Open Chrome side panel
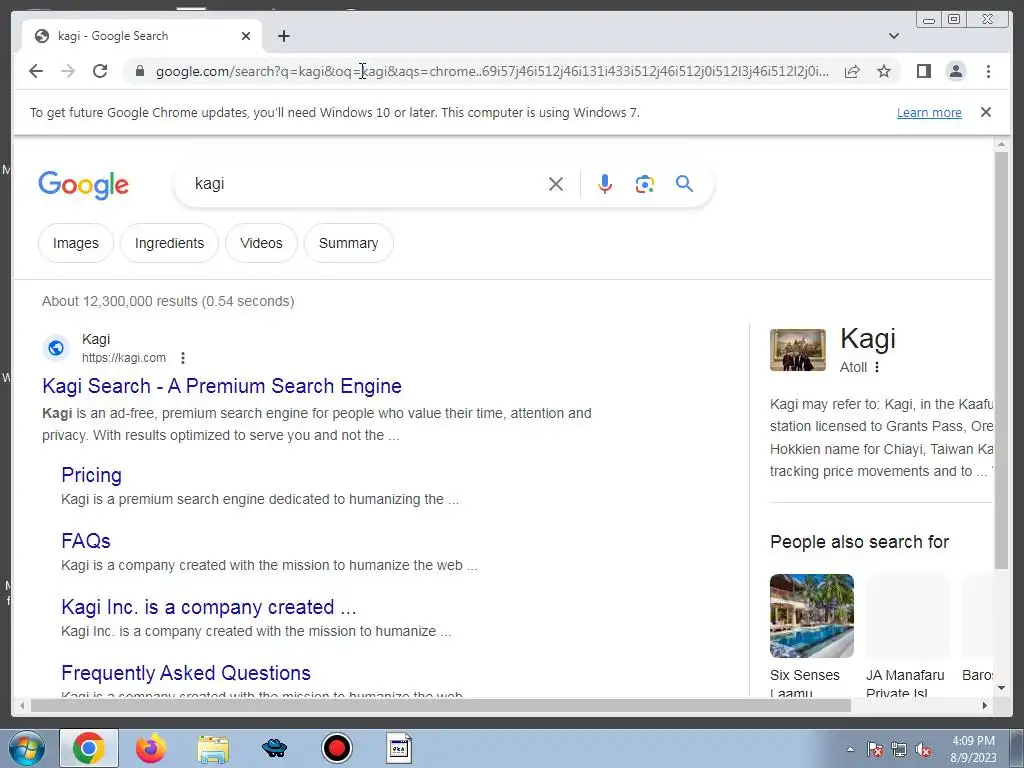This screenshot has width=1024, height=768. 923,71
